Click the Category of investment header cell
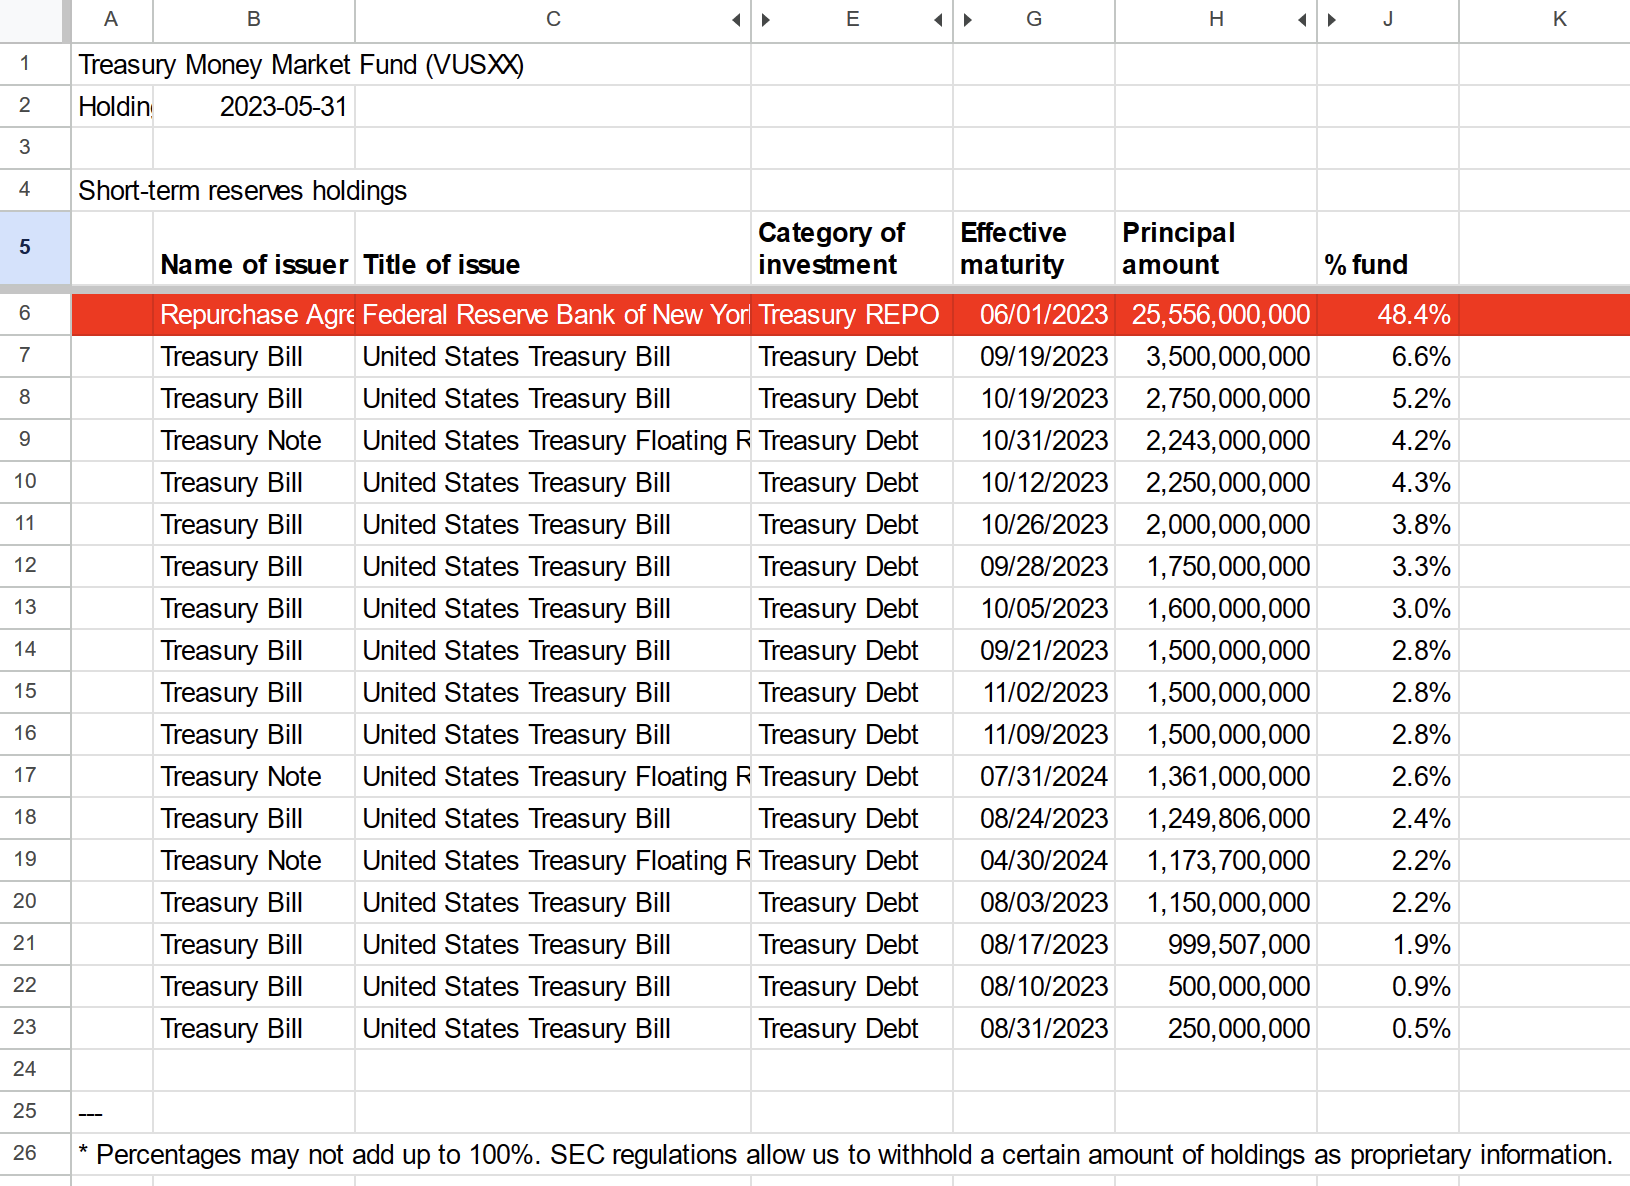The height and width of the screenshot is (1186, 1630). 852,248
